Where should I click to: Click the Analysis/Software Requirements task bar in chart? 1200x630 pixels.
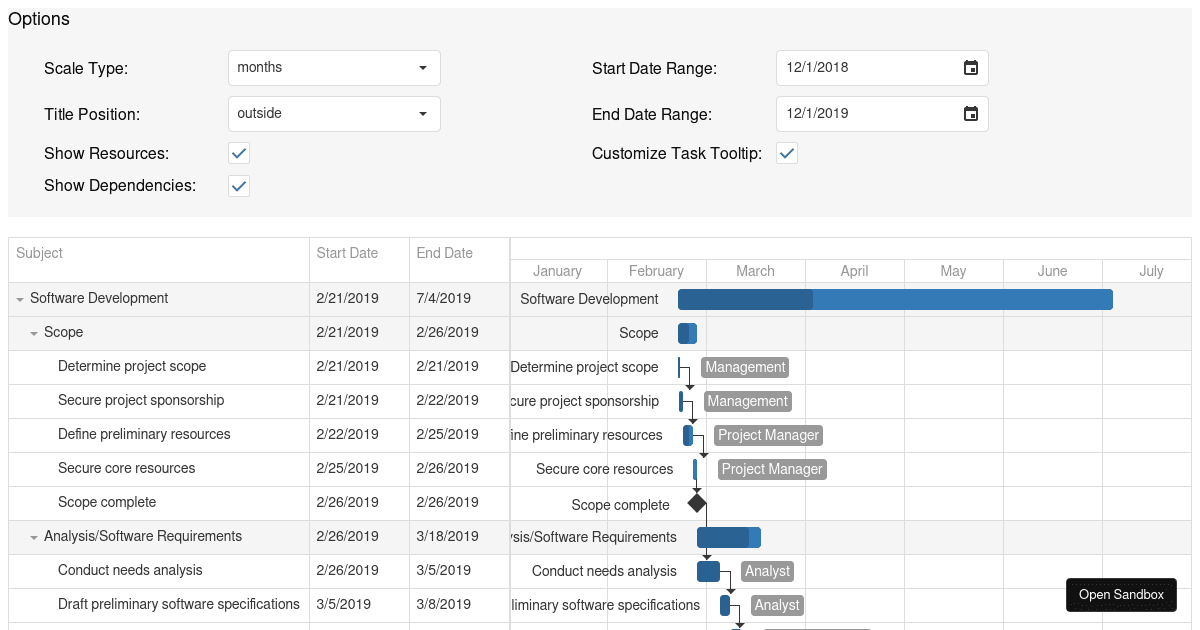(x=729, y=537)
